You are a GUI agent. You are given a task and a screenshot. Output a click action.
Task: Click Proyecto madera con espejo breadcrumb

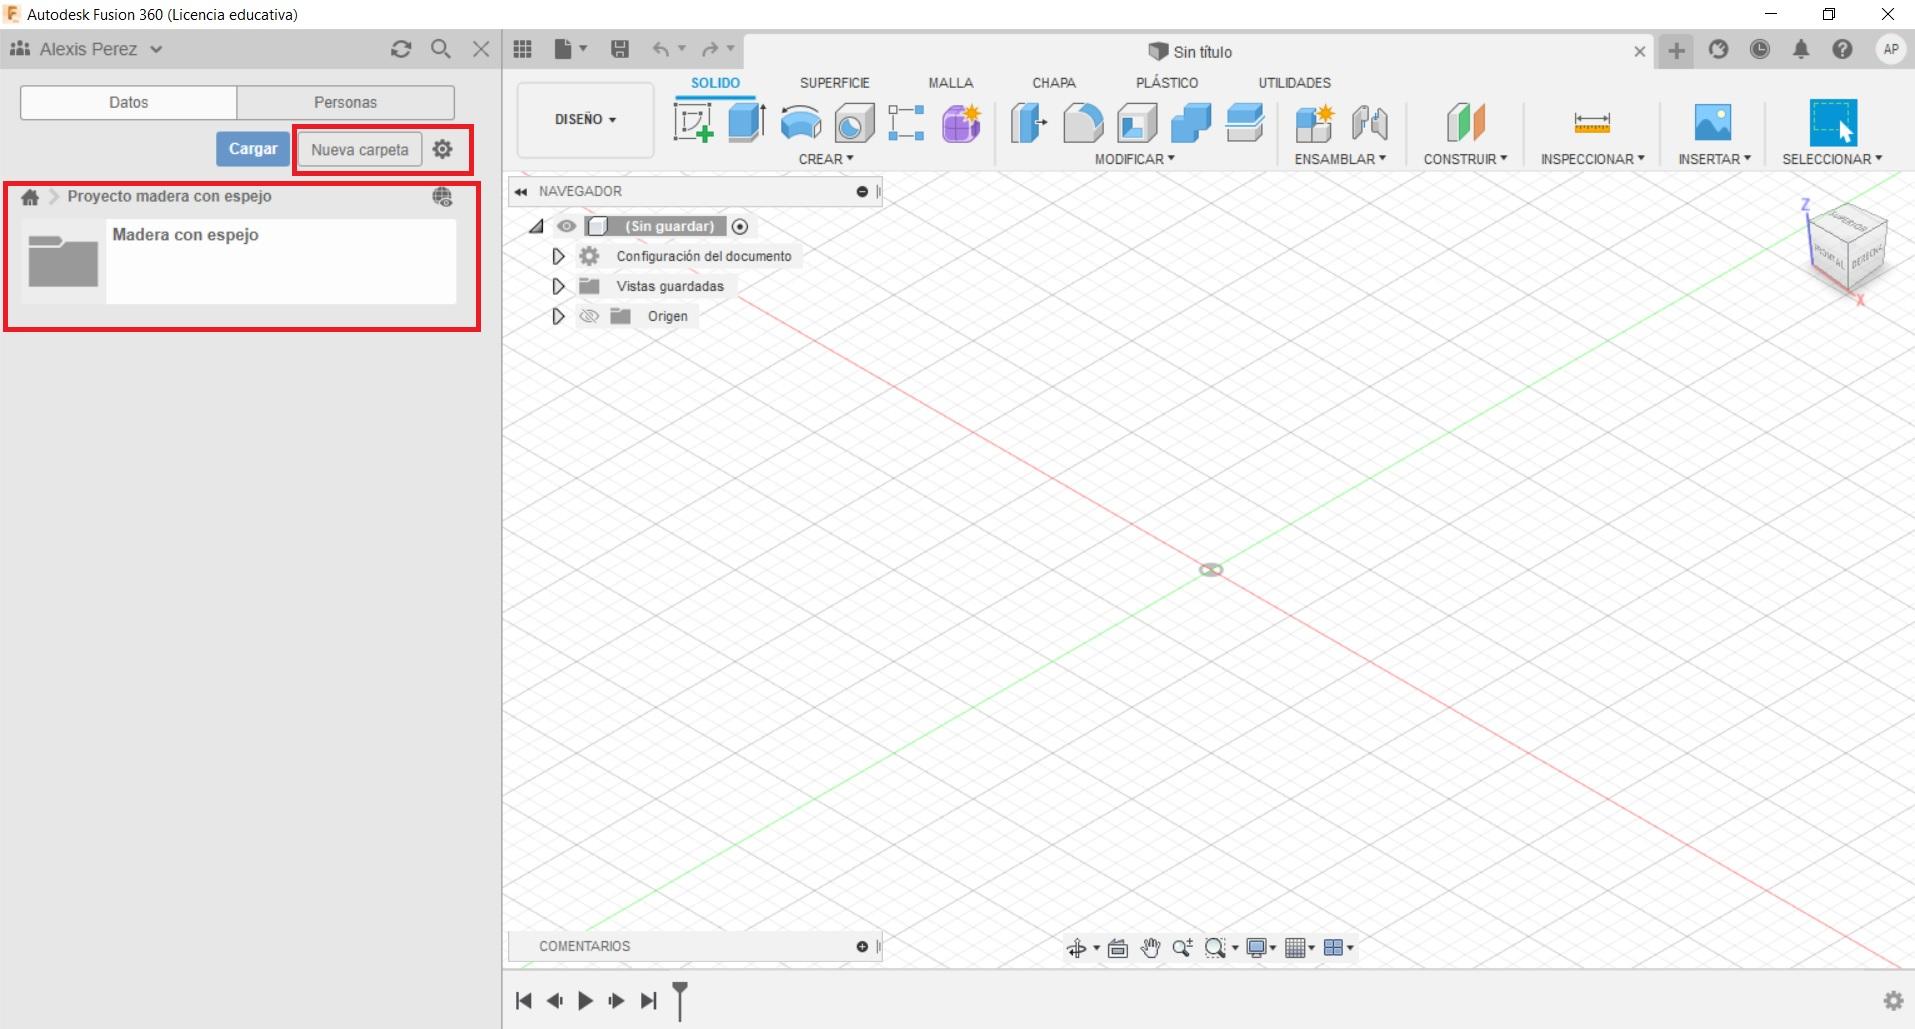coord(169,197)
